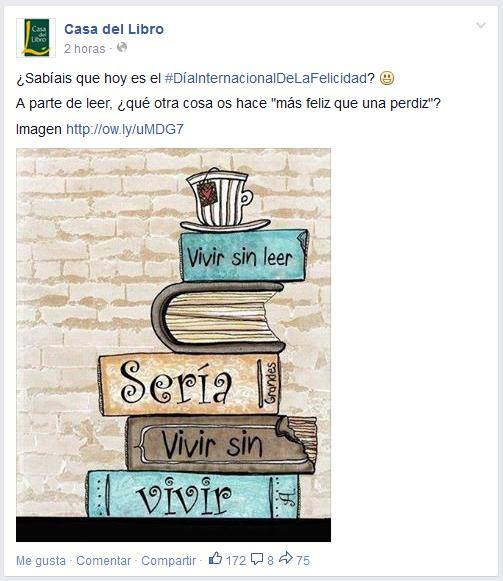Screen dimensions: 503x581
Task: Click the speech bubble comments icon
Action: pos(257,559)
